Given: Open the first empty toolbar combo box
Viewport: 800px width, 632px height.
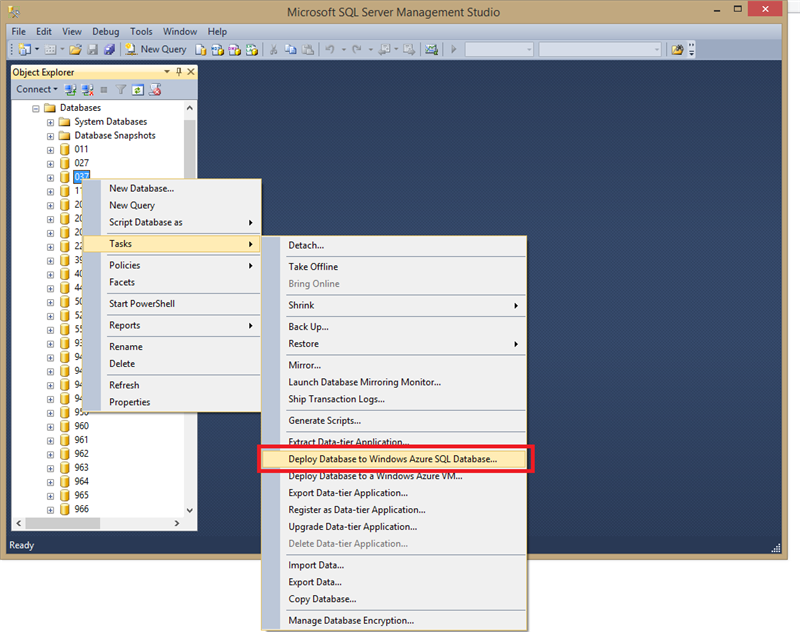Looking at the screenshot, I should tap(499, 49).
